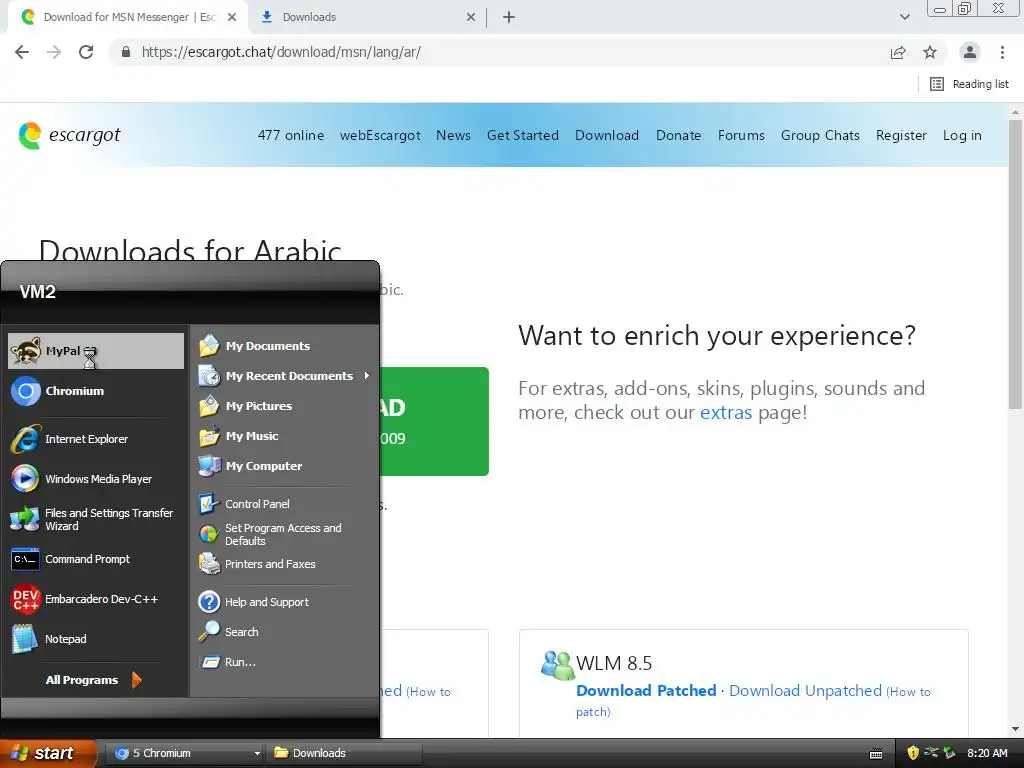
Task: Launch Embarcadero Dev-C++
Action: coord(95,599)
